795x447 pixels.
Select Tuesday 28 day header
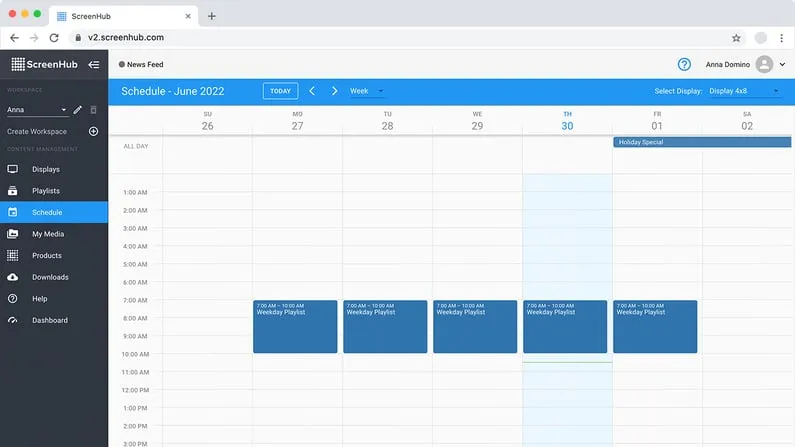tap(387, 121)
